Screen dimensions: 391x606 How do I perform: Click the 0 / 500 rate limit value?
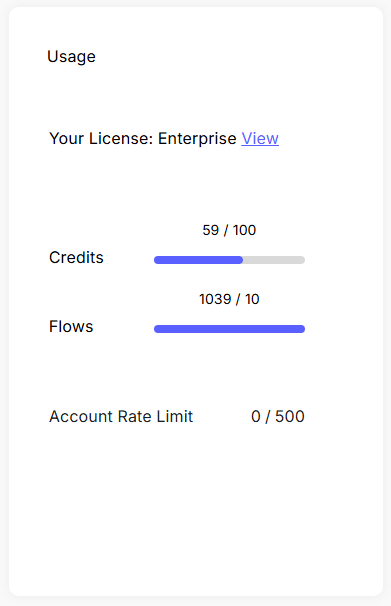278,417
